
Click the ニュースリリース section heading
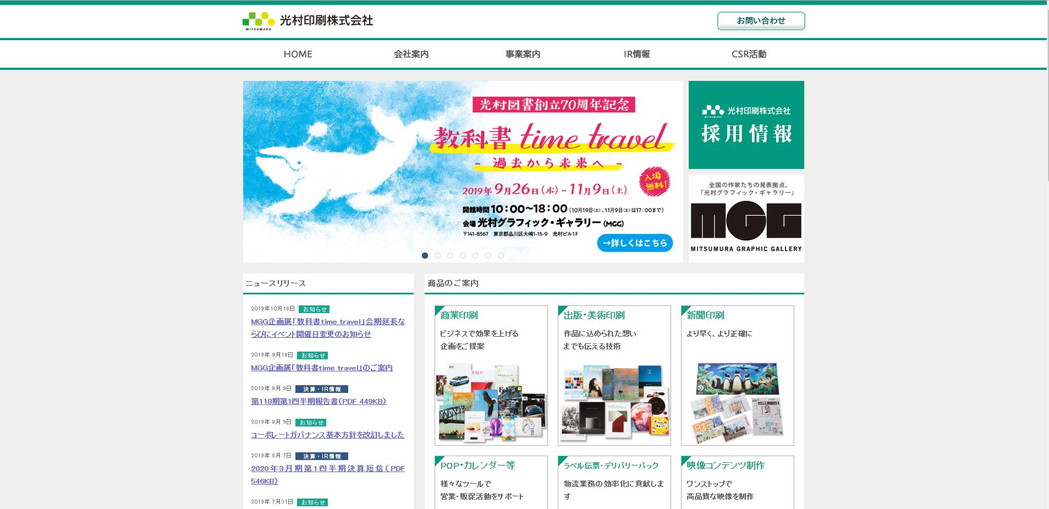(276, 284)
